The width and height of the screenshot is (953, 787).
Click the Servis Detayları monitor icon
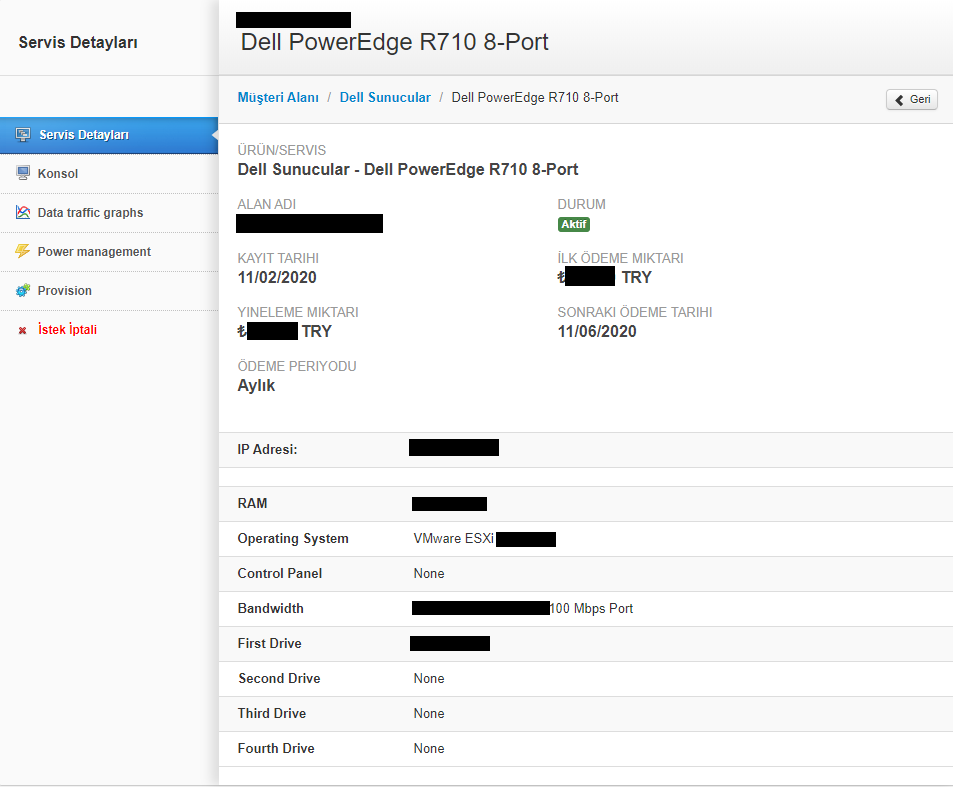[x=23, y=135]
